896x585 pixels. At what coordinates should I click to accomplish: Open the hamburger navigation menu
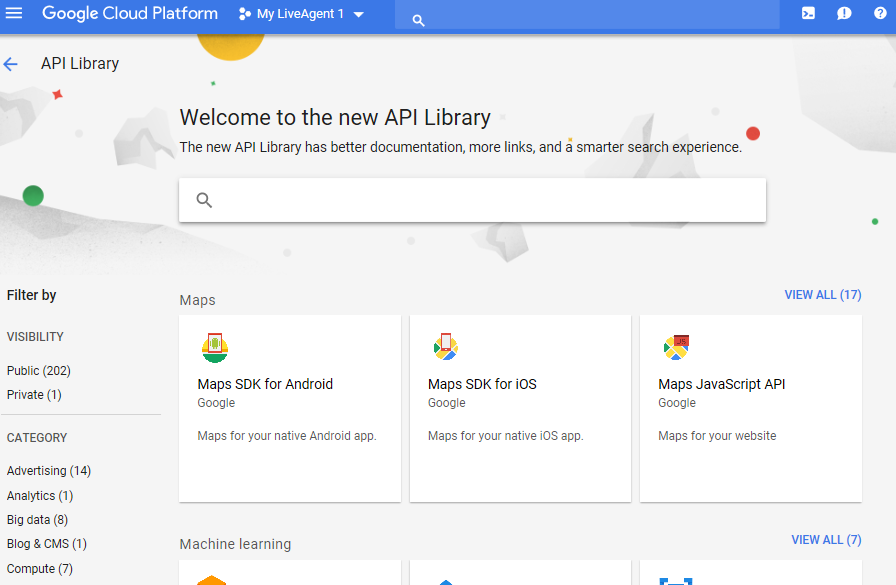pos(13,13)
